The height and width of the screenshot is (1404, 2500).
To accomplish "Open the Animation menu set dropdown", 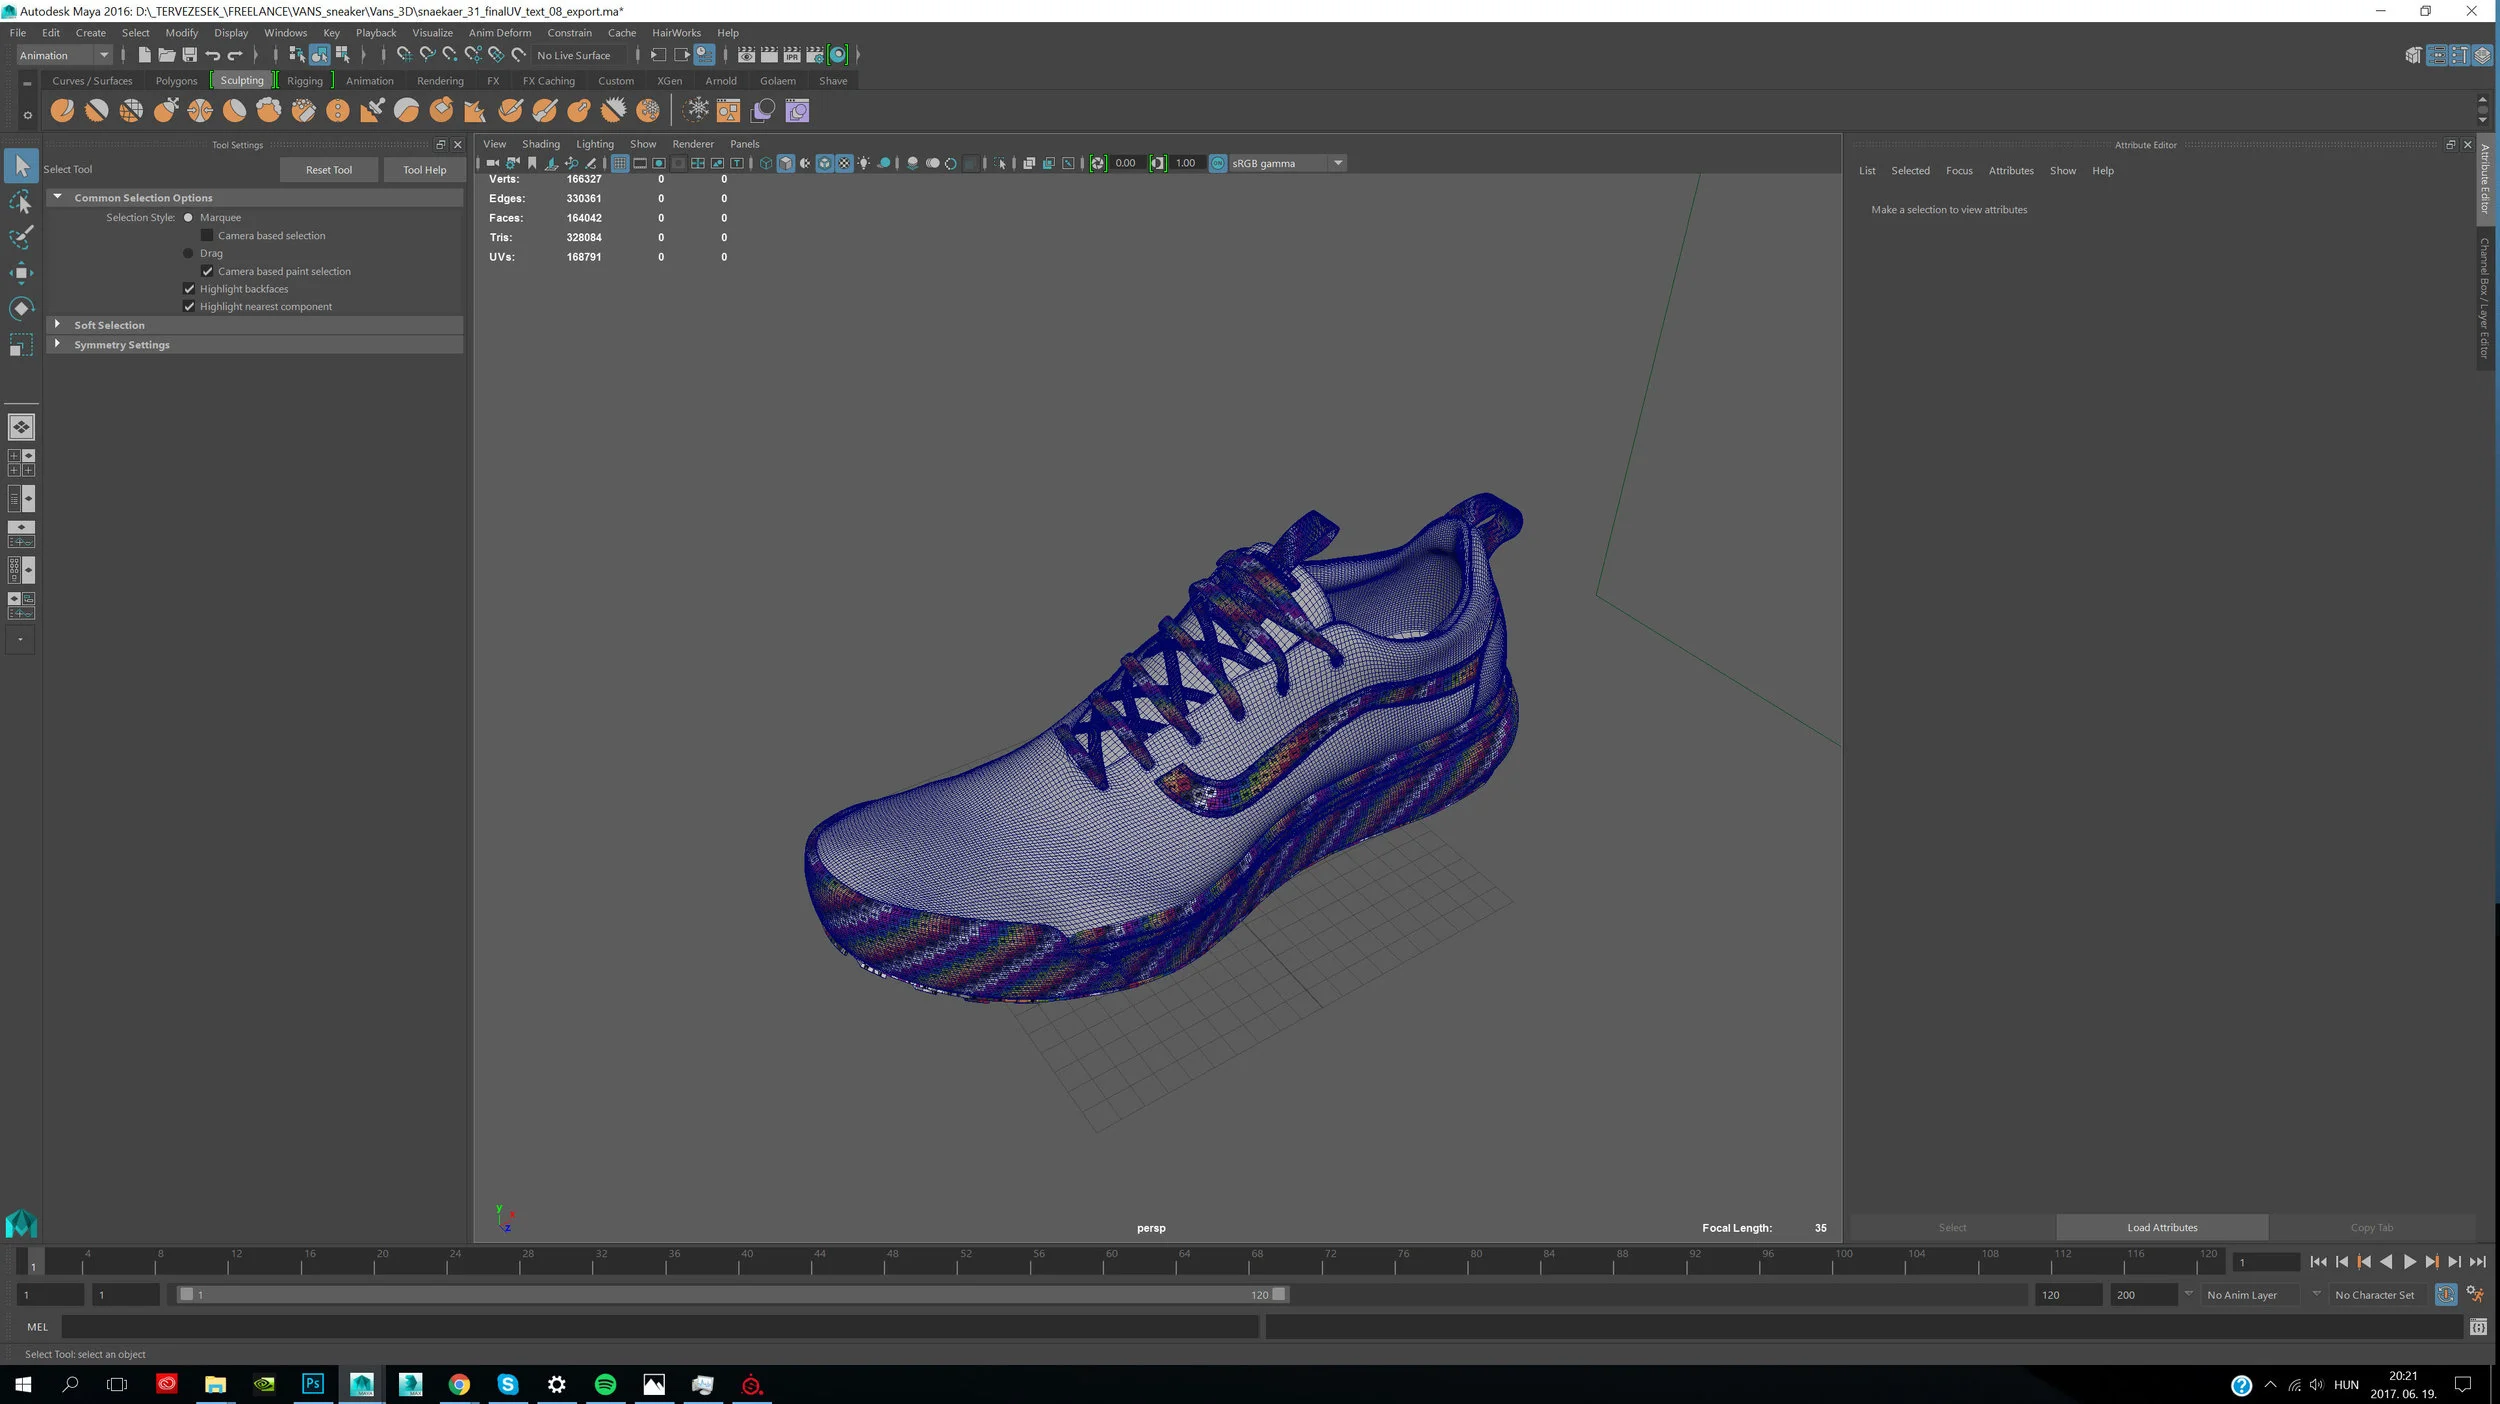I will point(64,55).
